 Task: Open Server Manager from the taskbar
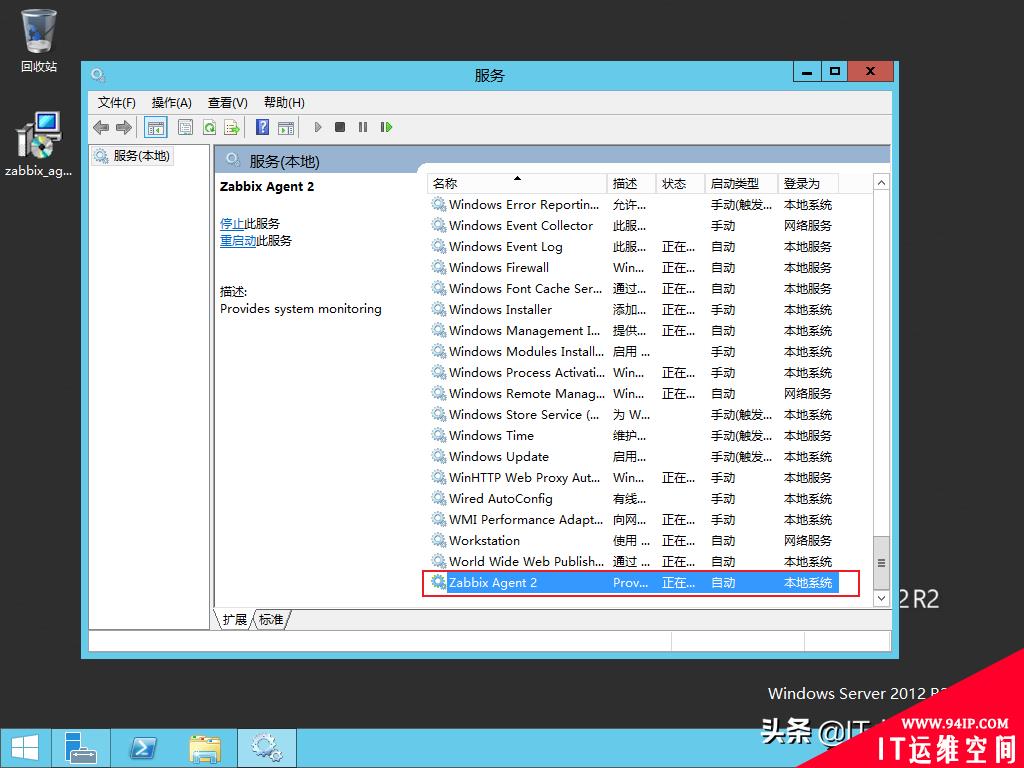click(81, 748)
